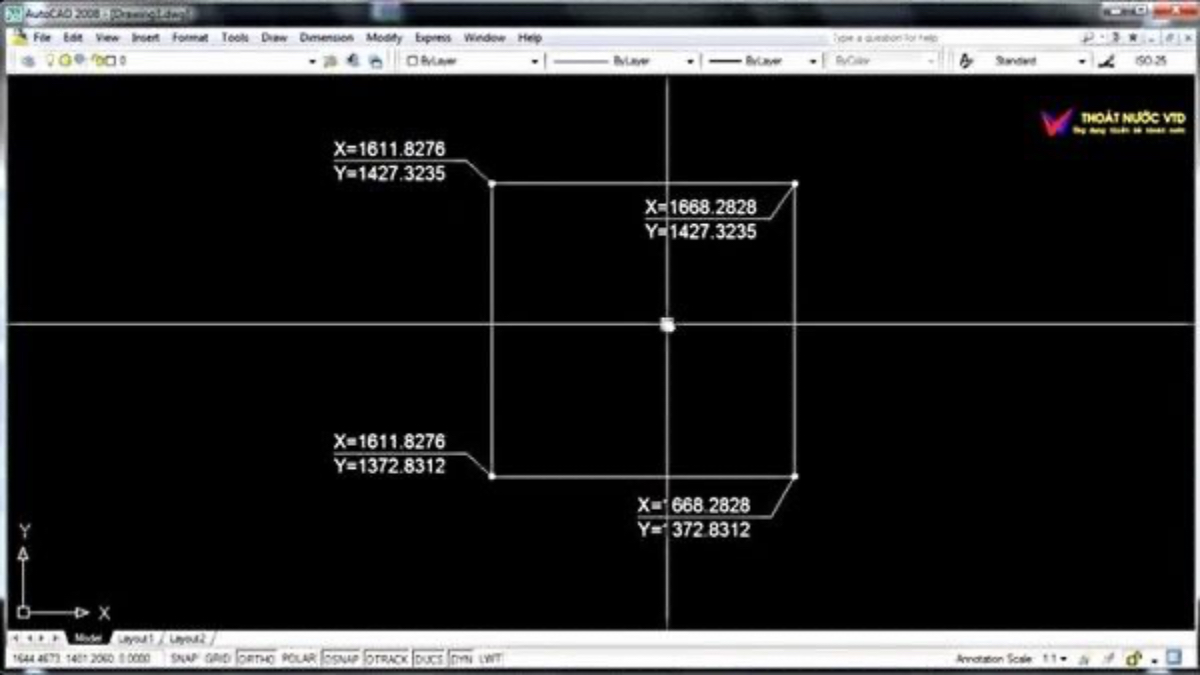Open the Modify menu
This screenshot has height=675, width=1200.
(x=384, y=37)
